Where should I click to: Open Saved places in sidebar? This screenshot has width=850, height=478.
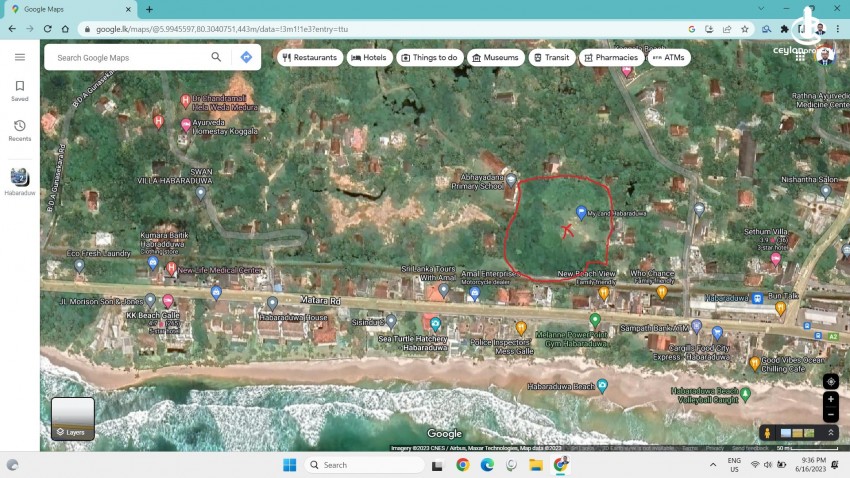[19, 91]
